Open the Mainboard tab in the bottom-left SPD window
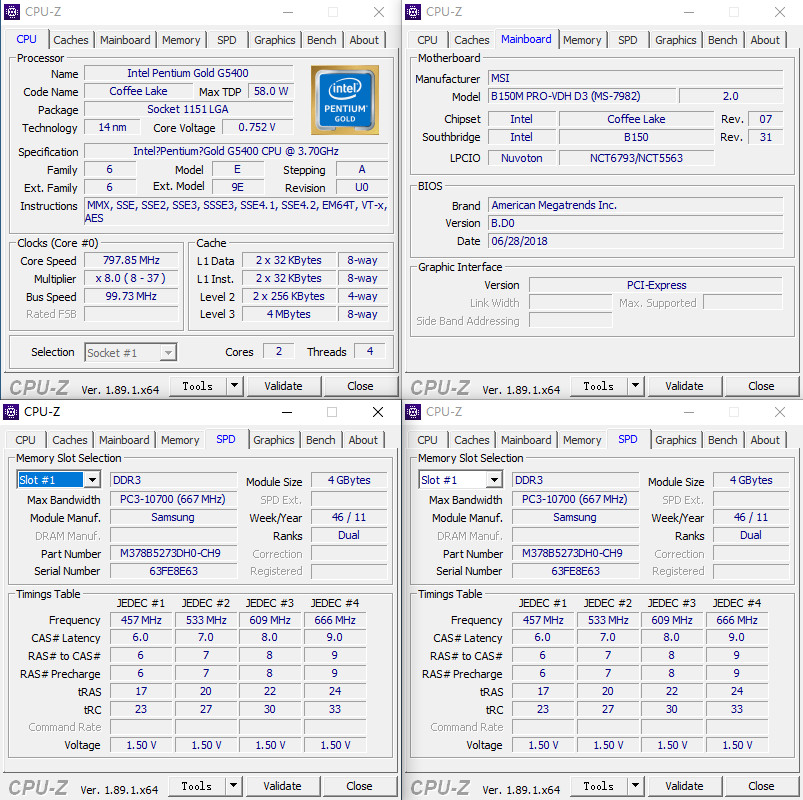Screen dimensions: 803x800 (x=124, y=440)
